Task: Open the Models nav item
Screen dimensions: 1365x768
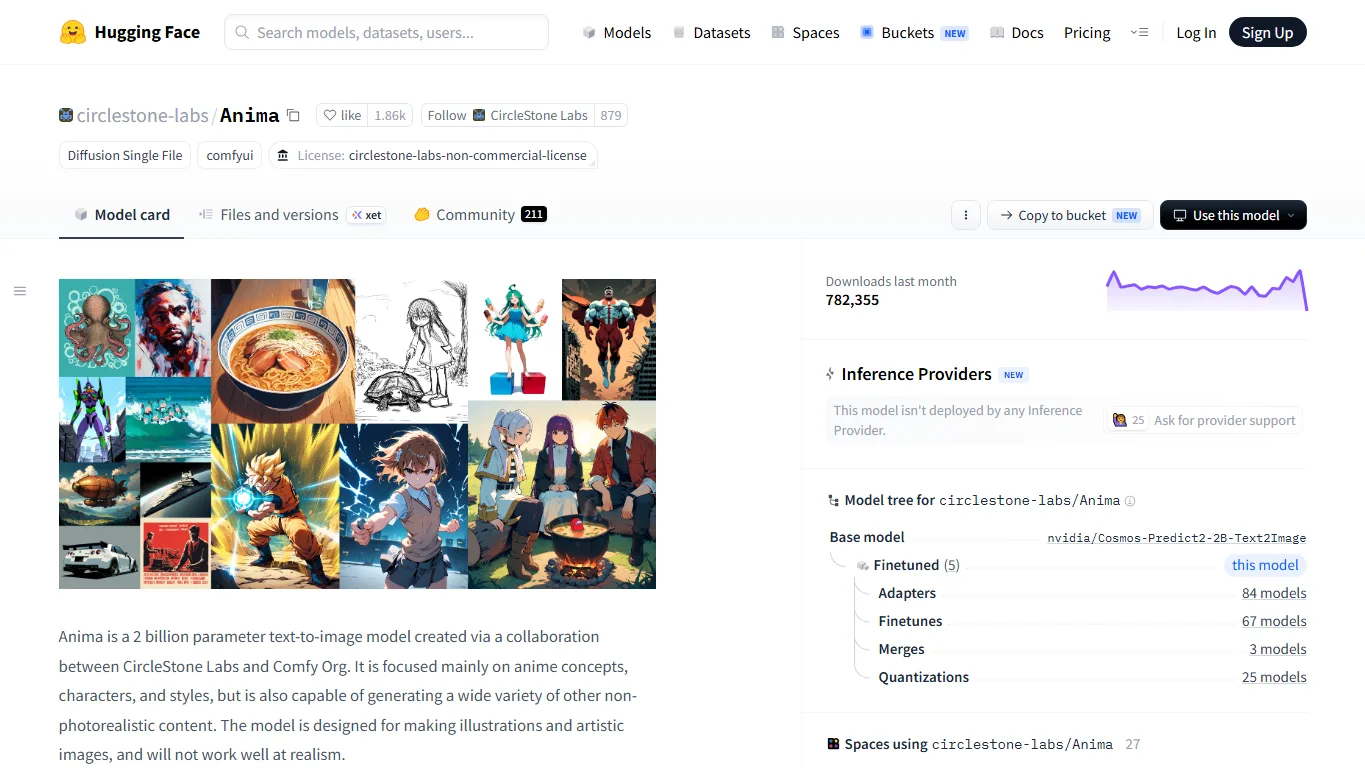Action: click(617, 32)
